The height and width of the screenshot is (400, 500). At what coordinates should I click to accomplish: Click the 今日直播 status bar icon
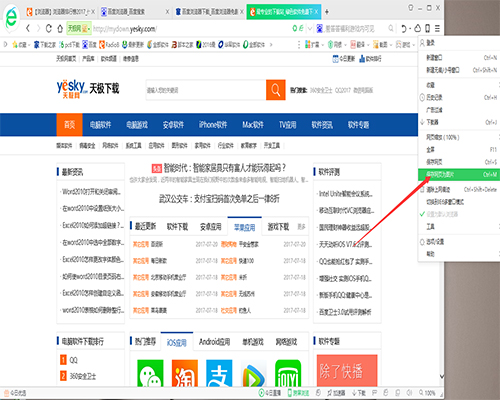270,393
